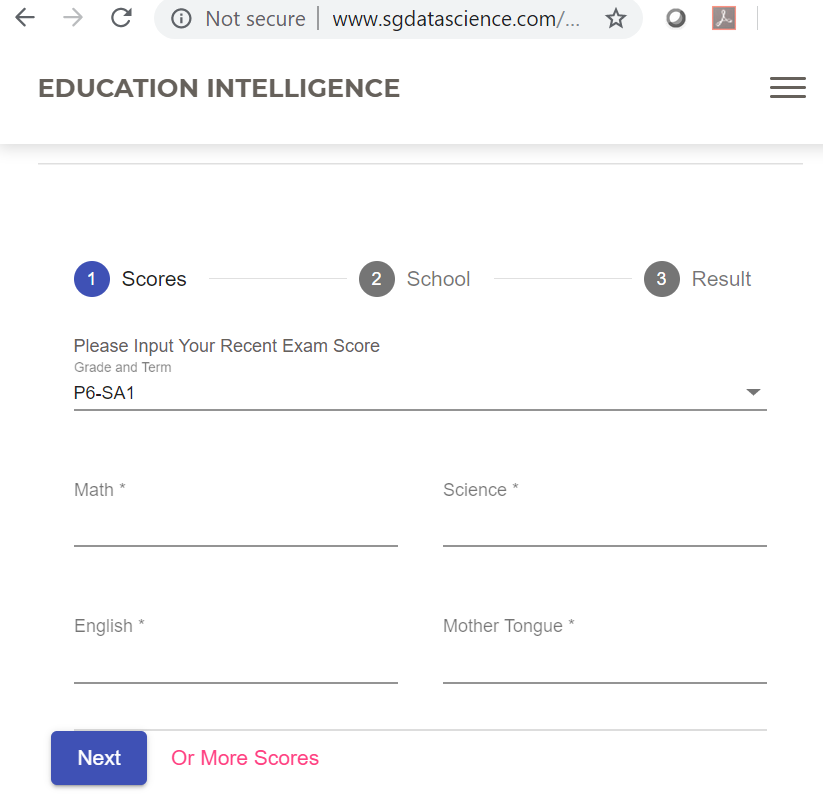Open the hamburger navigation menu
Viewport: 823px width, 809px height.
[787, 88]
